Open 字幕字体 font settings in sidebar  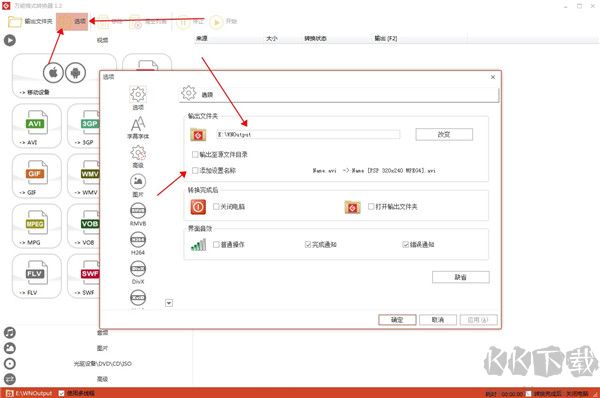138,127
